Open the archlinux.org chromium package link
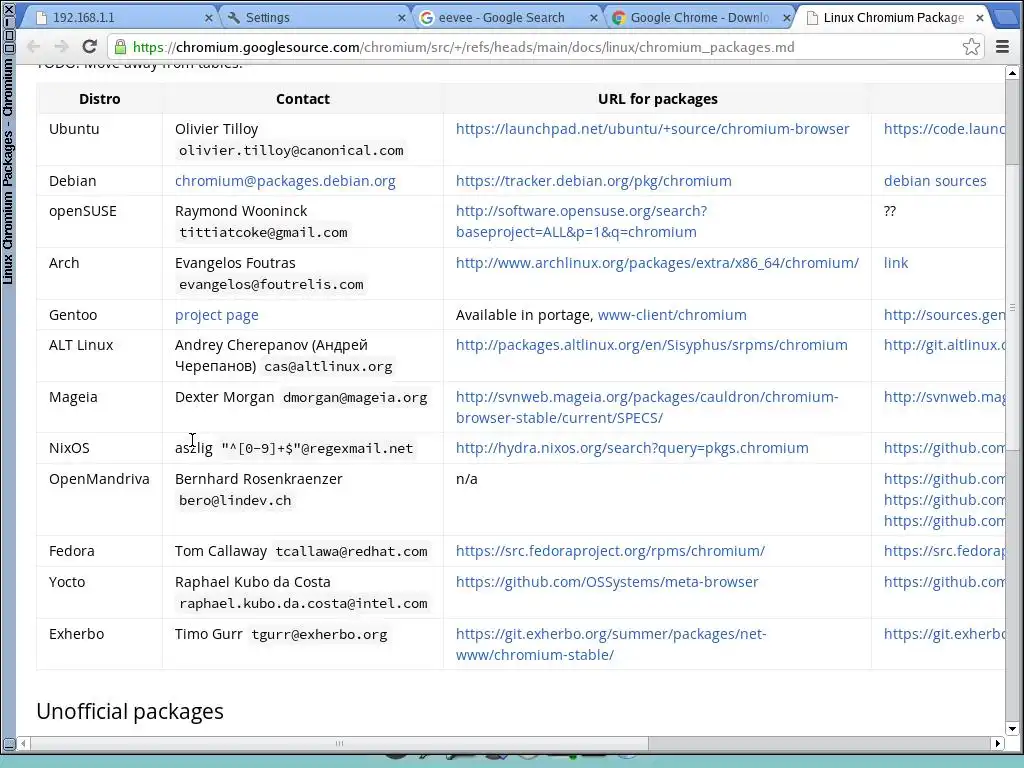The width and height of the screenshot is (1024, 768). coord(657,263)
